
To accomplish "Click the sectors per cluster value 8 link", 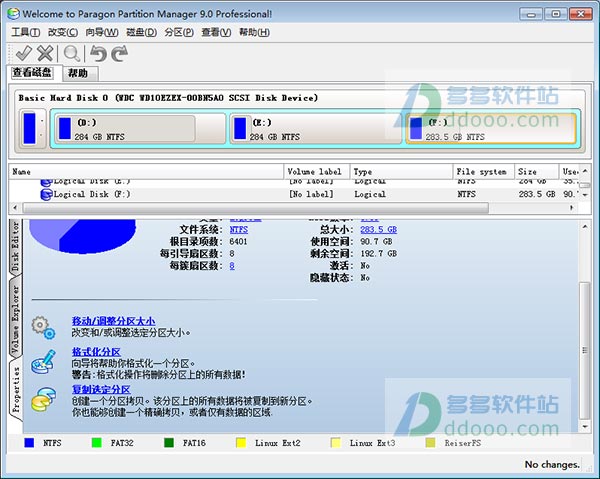I will (232, 266).
